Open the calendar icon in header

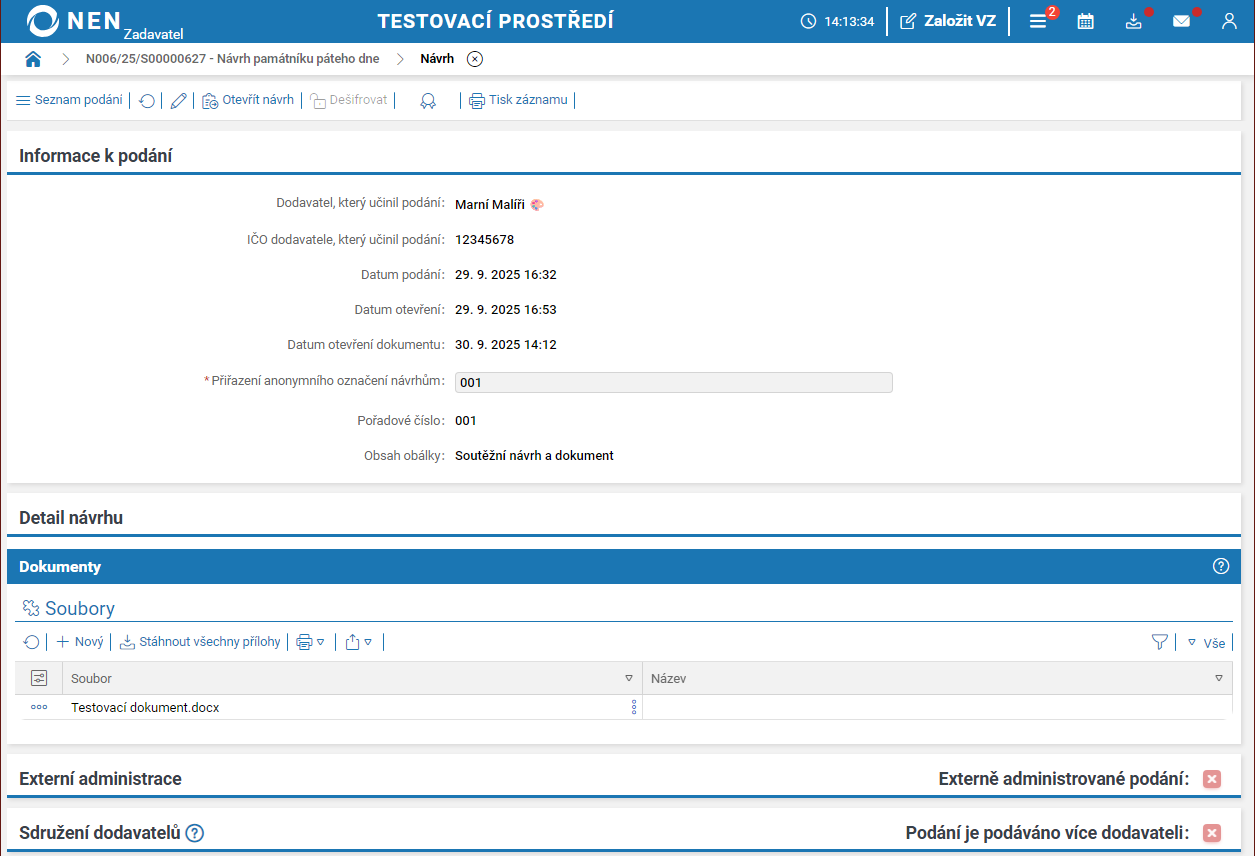pyautogui.click(x=1085, y=21)
